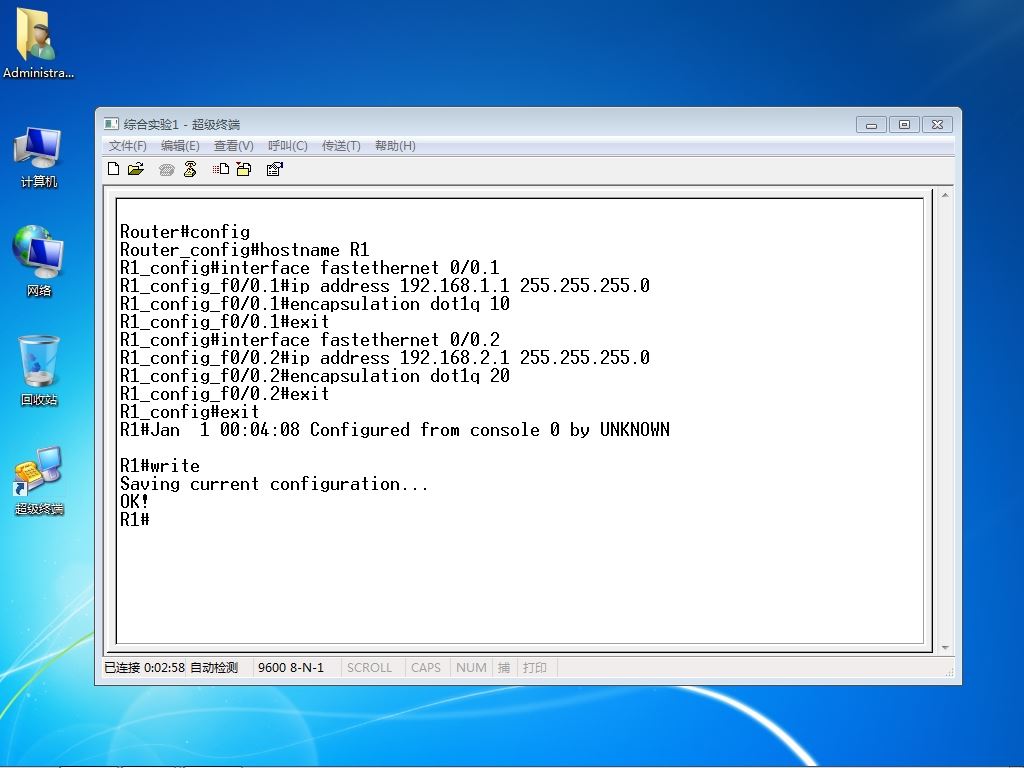Click the encapsulation dot1q 10 line
1024x768 pixels.
315,304
